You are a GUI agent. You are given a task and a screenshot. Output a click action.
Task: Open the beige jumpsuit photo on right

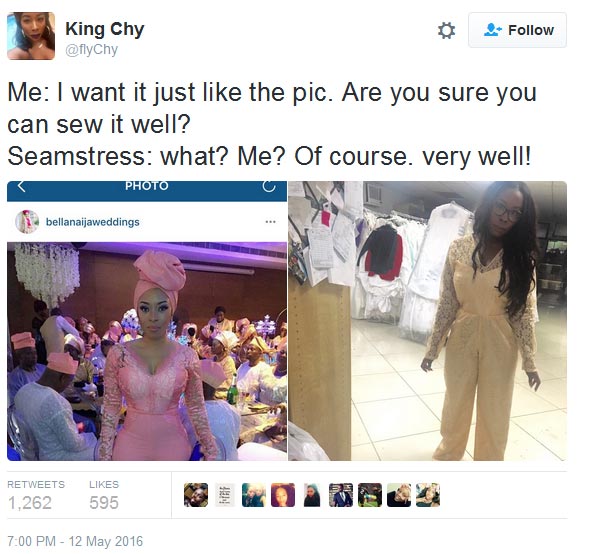pos(427,321)
